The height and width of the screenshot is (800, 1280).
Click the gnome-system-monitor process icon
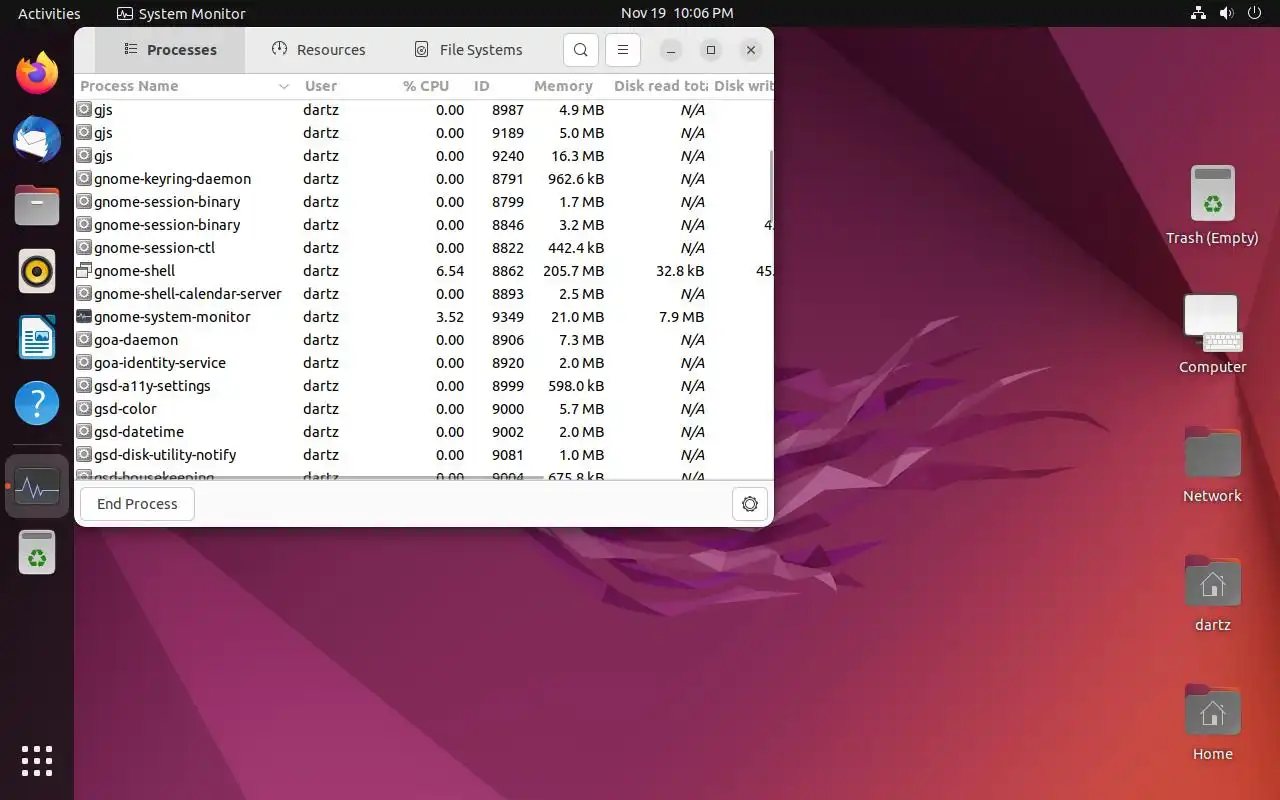[84, 317]
